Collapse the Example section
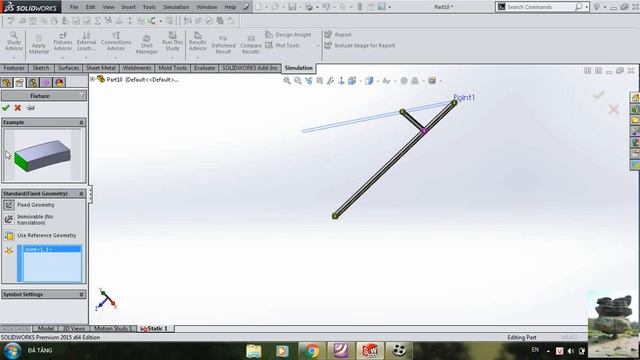 tap(81, 122)
